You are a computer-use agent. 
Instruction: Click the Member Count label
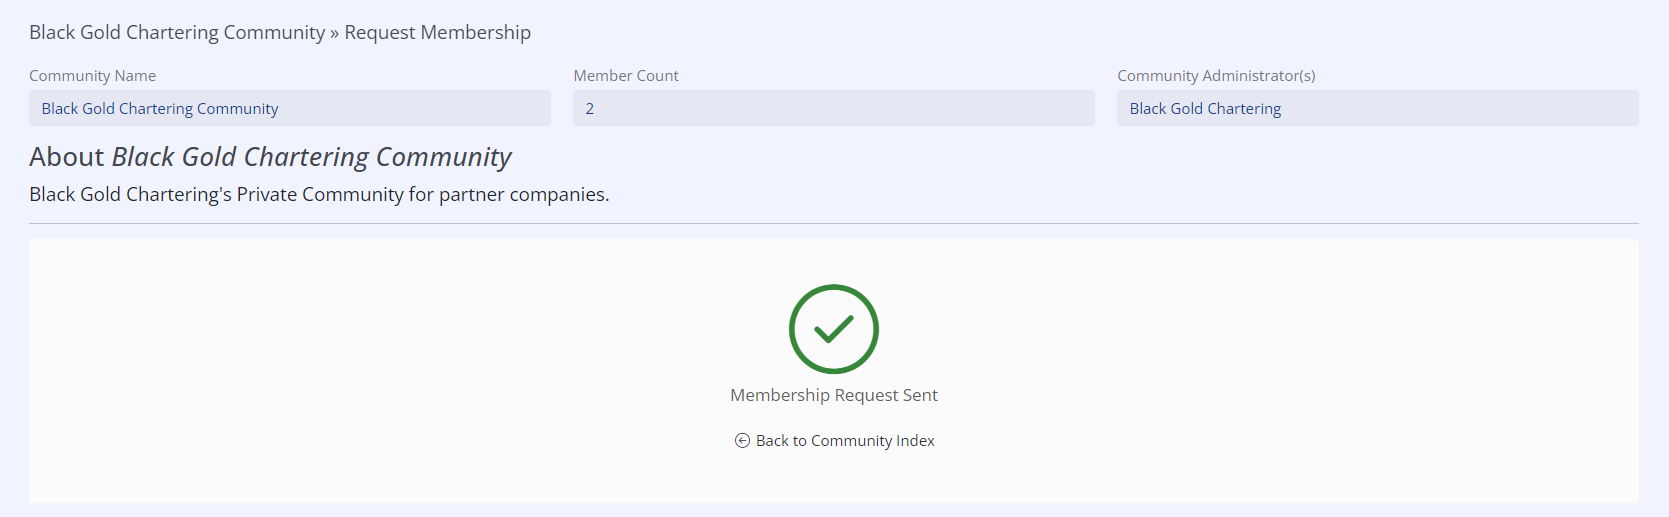pyautogui.click(x=626, y=76)
